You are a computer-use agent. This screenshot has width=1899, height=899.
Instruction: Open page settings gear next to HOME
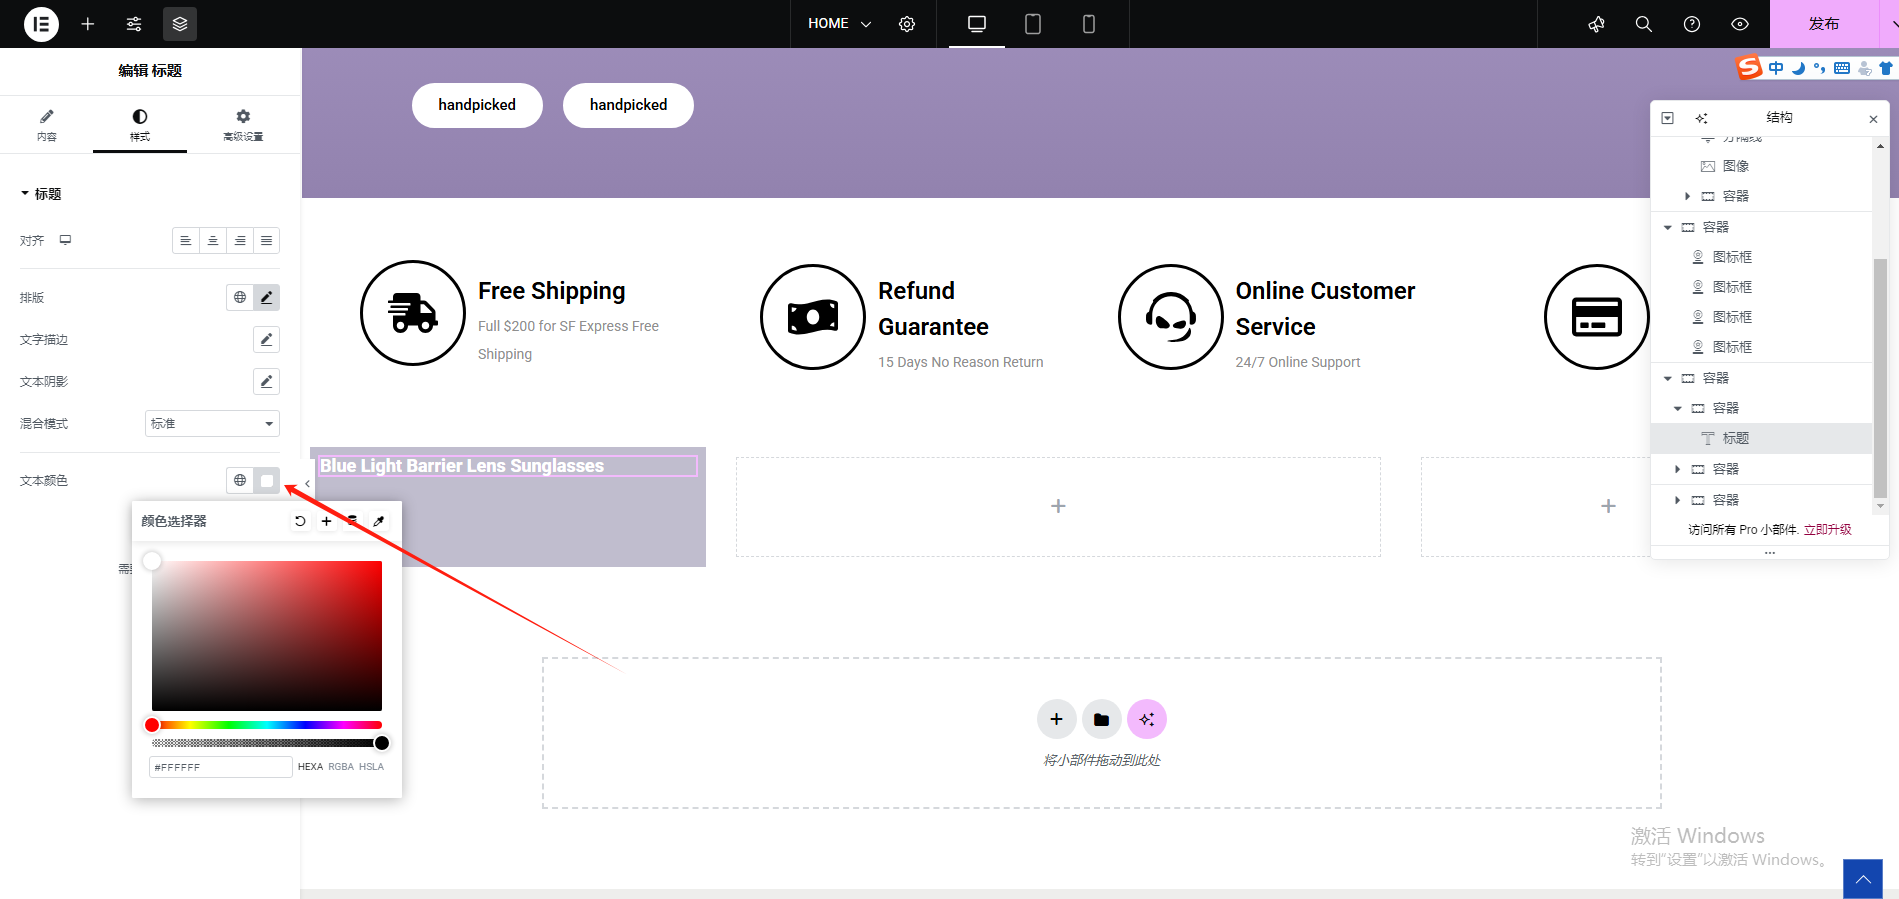click(907, 24)
